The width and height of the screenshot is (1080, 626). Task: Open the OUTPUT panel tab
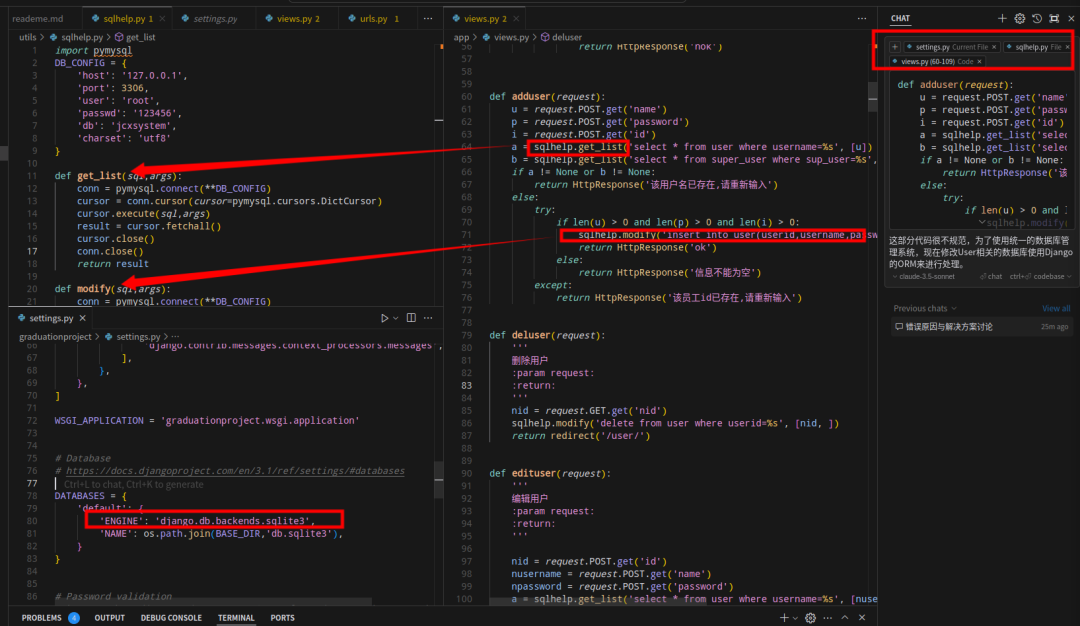[x=110, y=618]
